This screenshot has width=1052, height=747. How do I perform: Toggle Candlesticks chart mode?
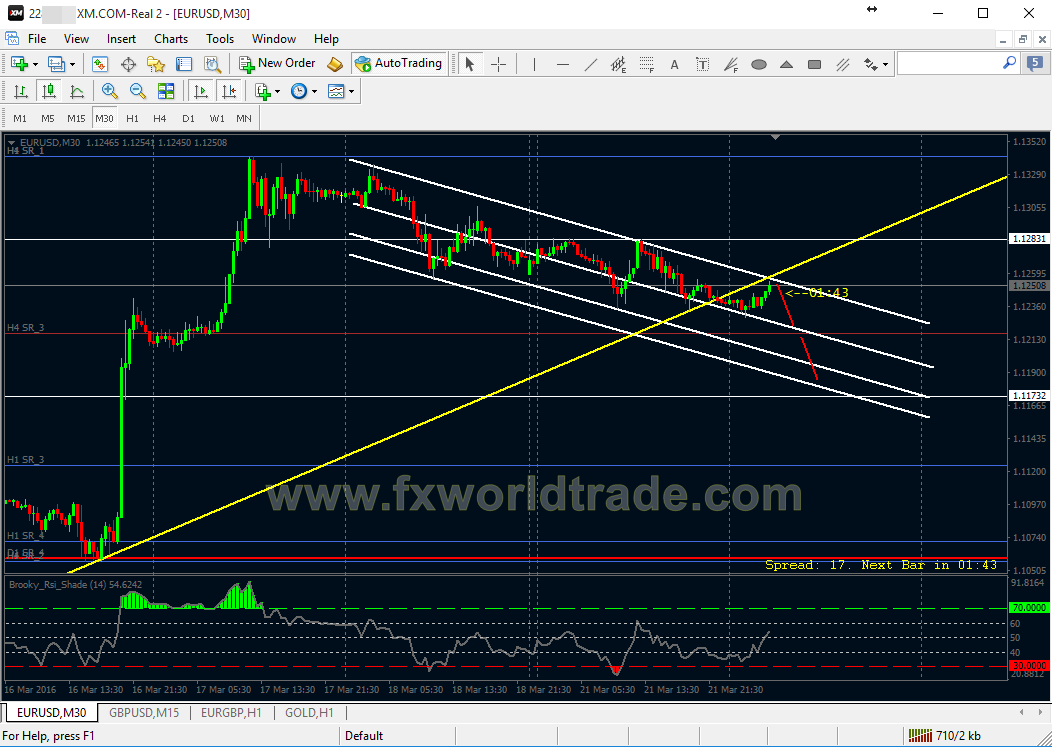(x=49, y=91)
